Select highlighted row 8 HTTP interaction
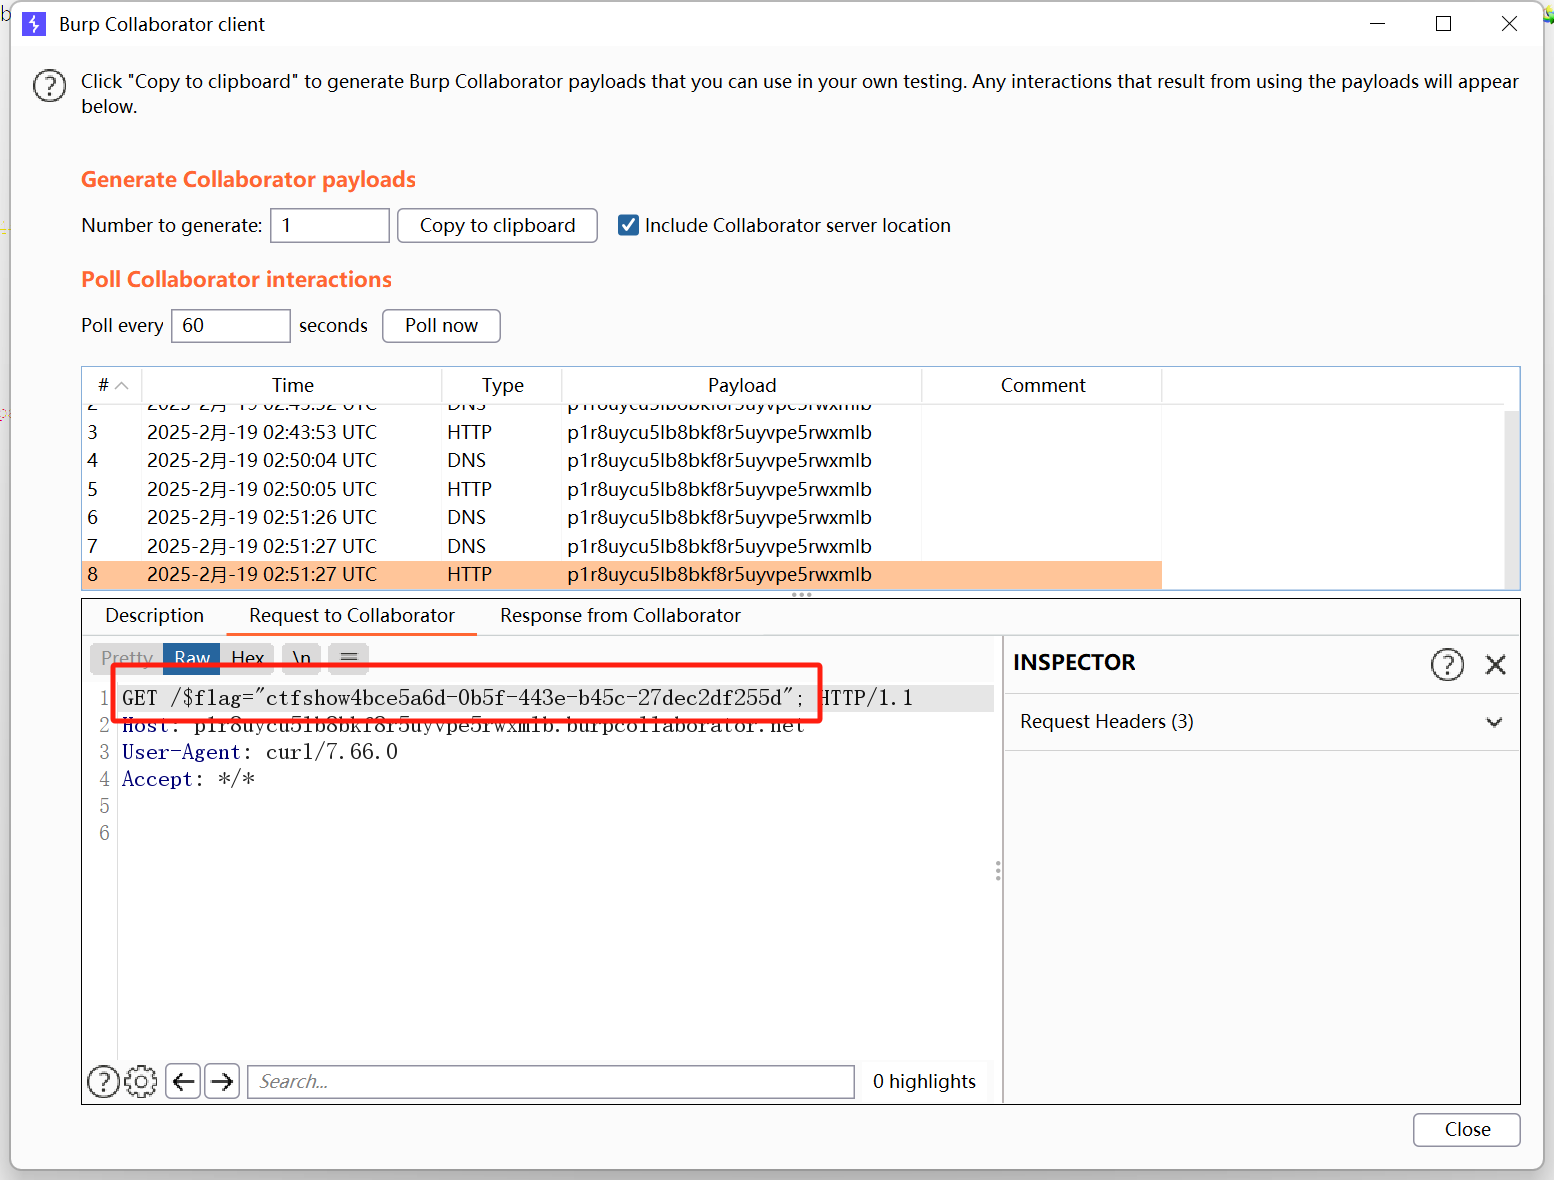 tap(622, 575)
